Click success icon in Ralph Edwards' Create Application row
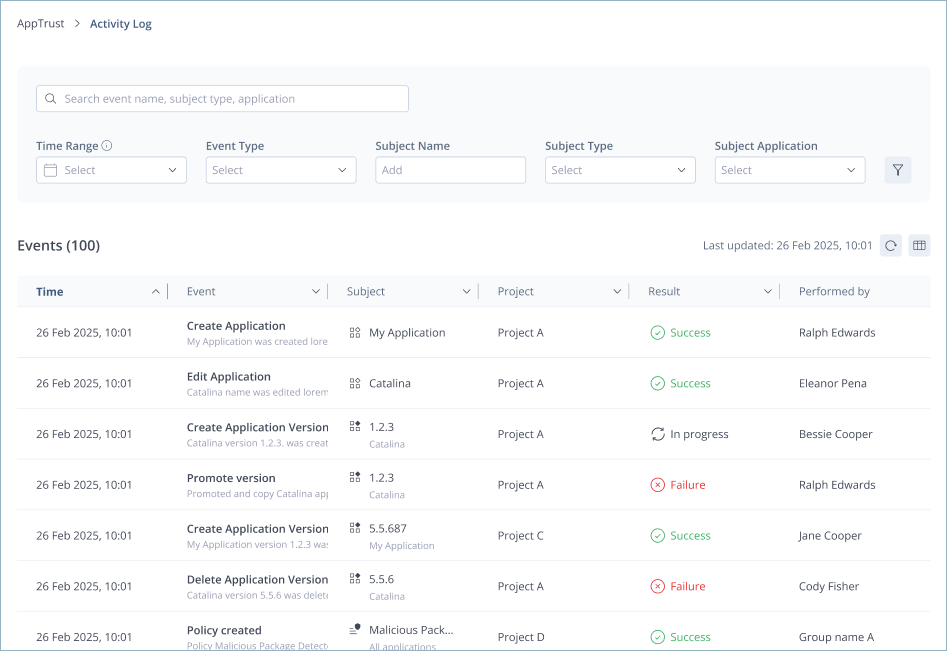The width and height of the screenshot is (947, 651). [x=657, y=333]
